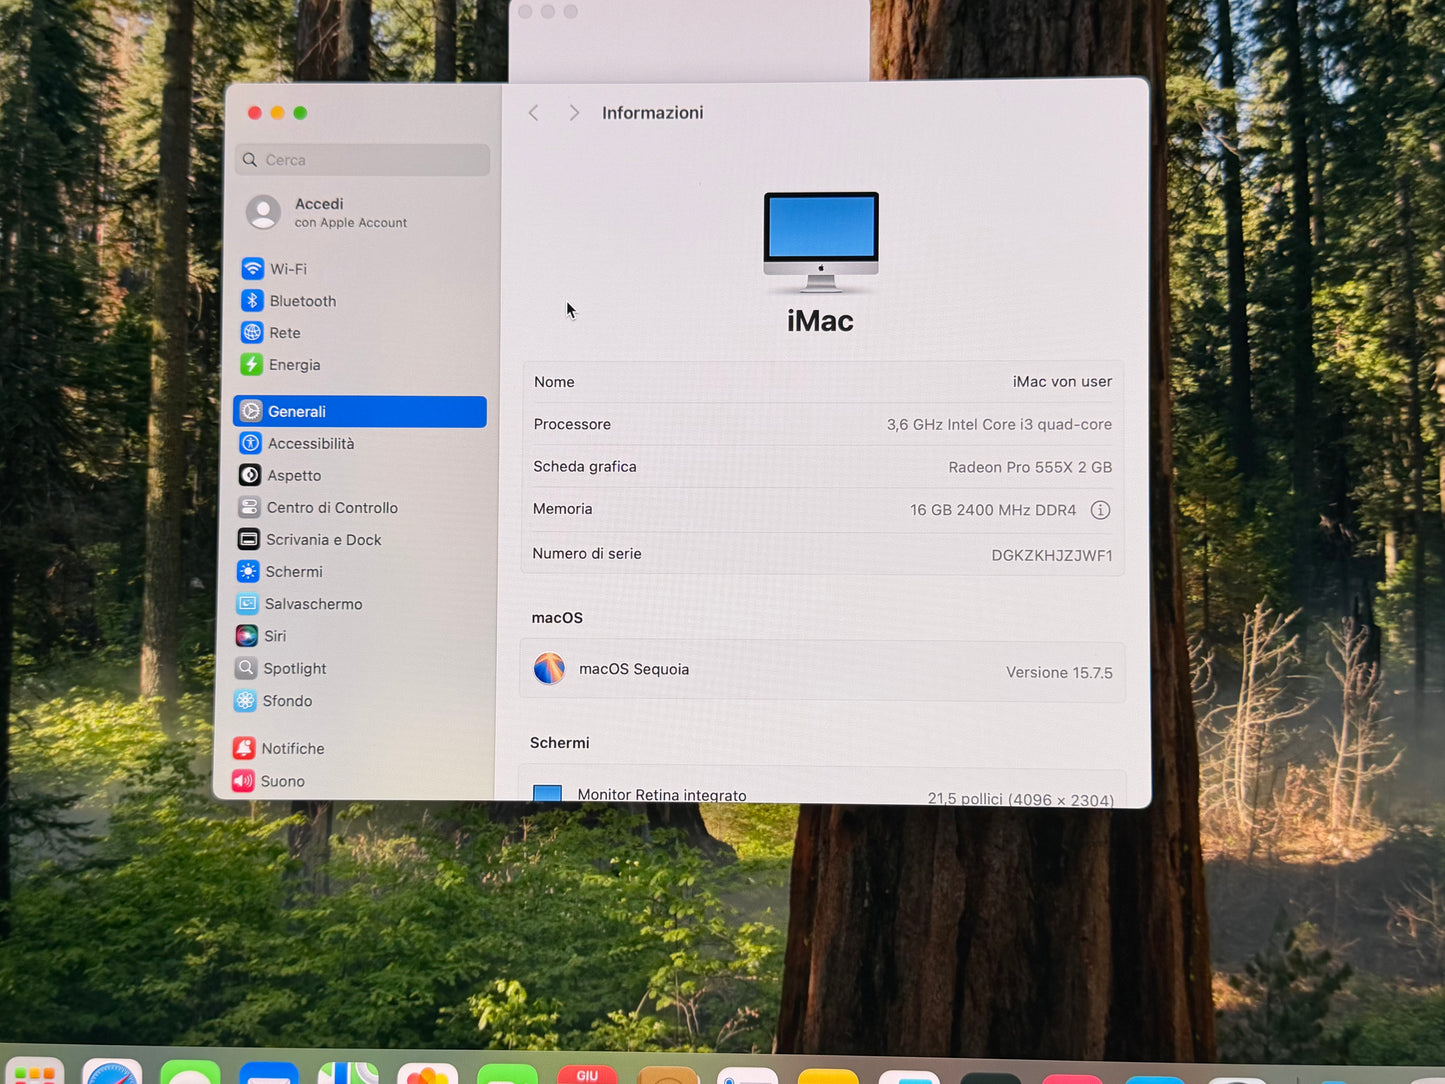Click the Informazioni title
Screen dimensions: 1445x1084
pyautogui.click(x=653, y=113)
